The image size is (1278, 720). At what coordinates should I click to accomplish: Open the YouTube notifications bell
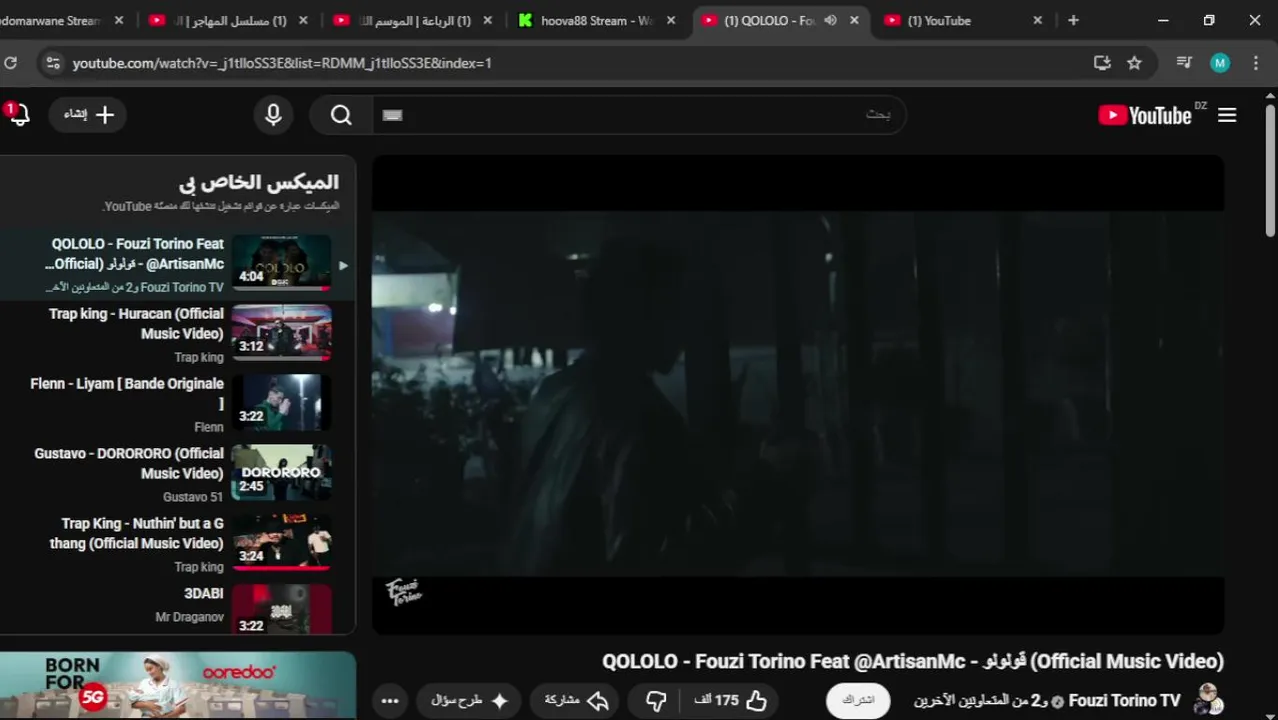(18, 114)
